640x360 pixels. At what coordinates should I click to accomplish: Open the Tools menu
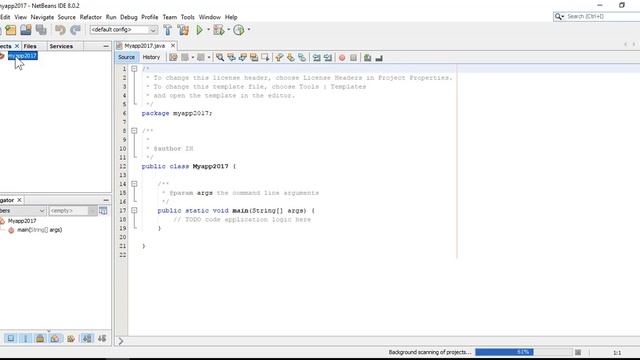(187, 17)
